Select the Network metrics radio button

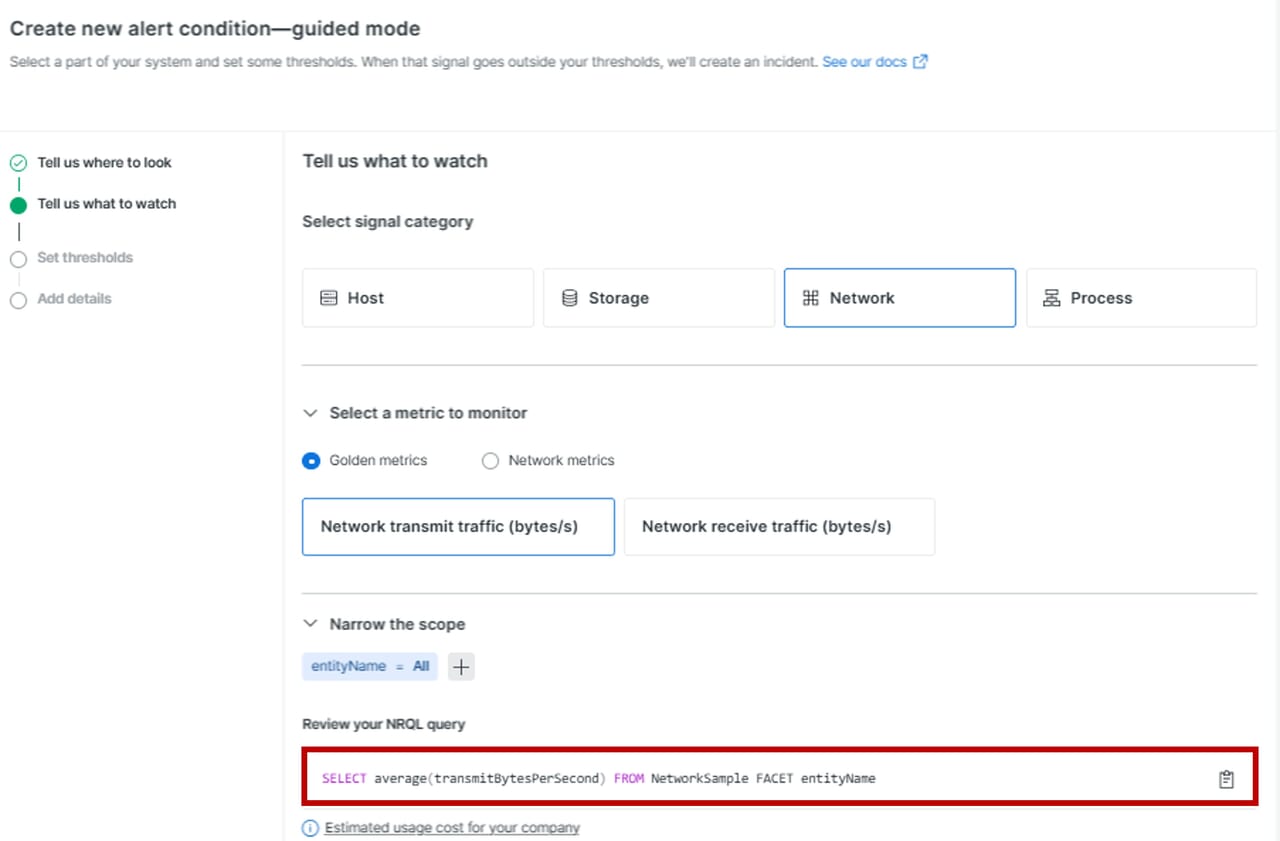[490, 461]
